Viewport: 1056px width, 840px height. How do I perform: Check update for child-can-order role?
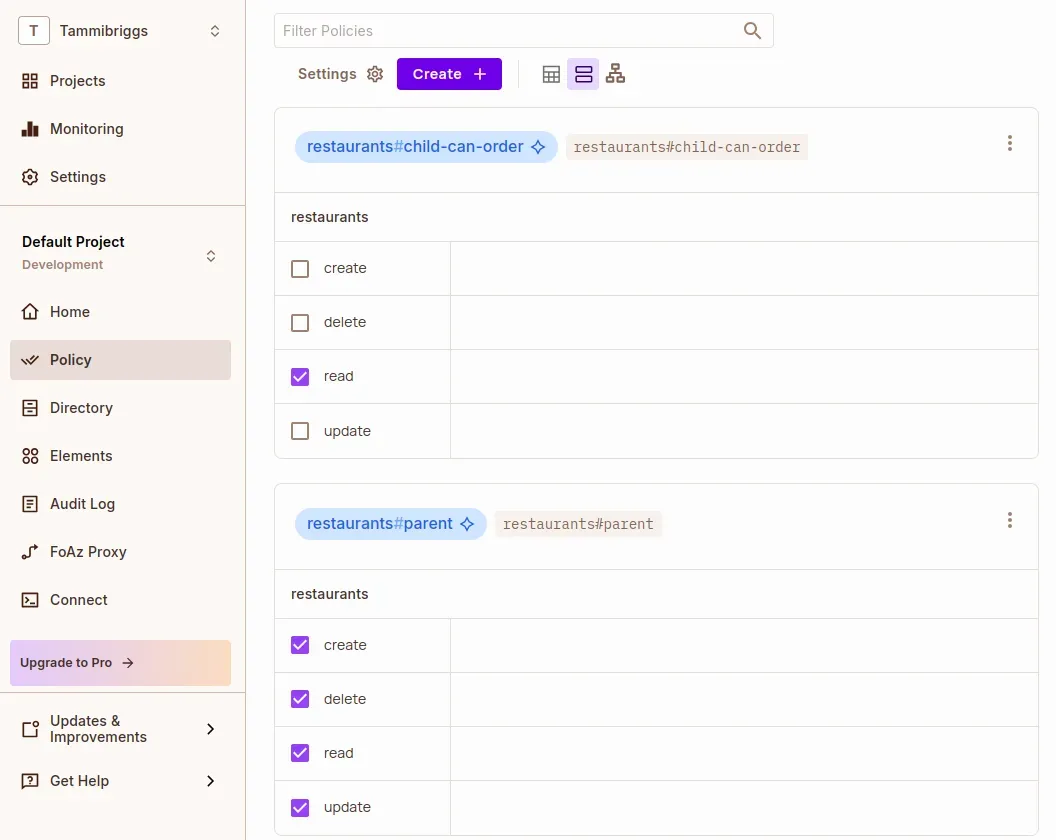coord(300,431)
